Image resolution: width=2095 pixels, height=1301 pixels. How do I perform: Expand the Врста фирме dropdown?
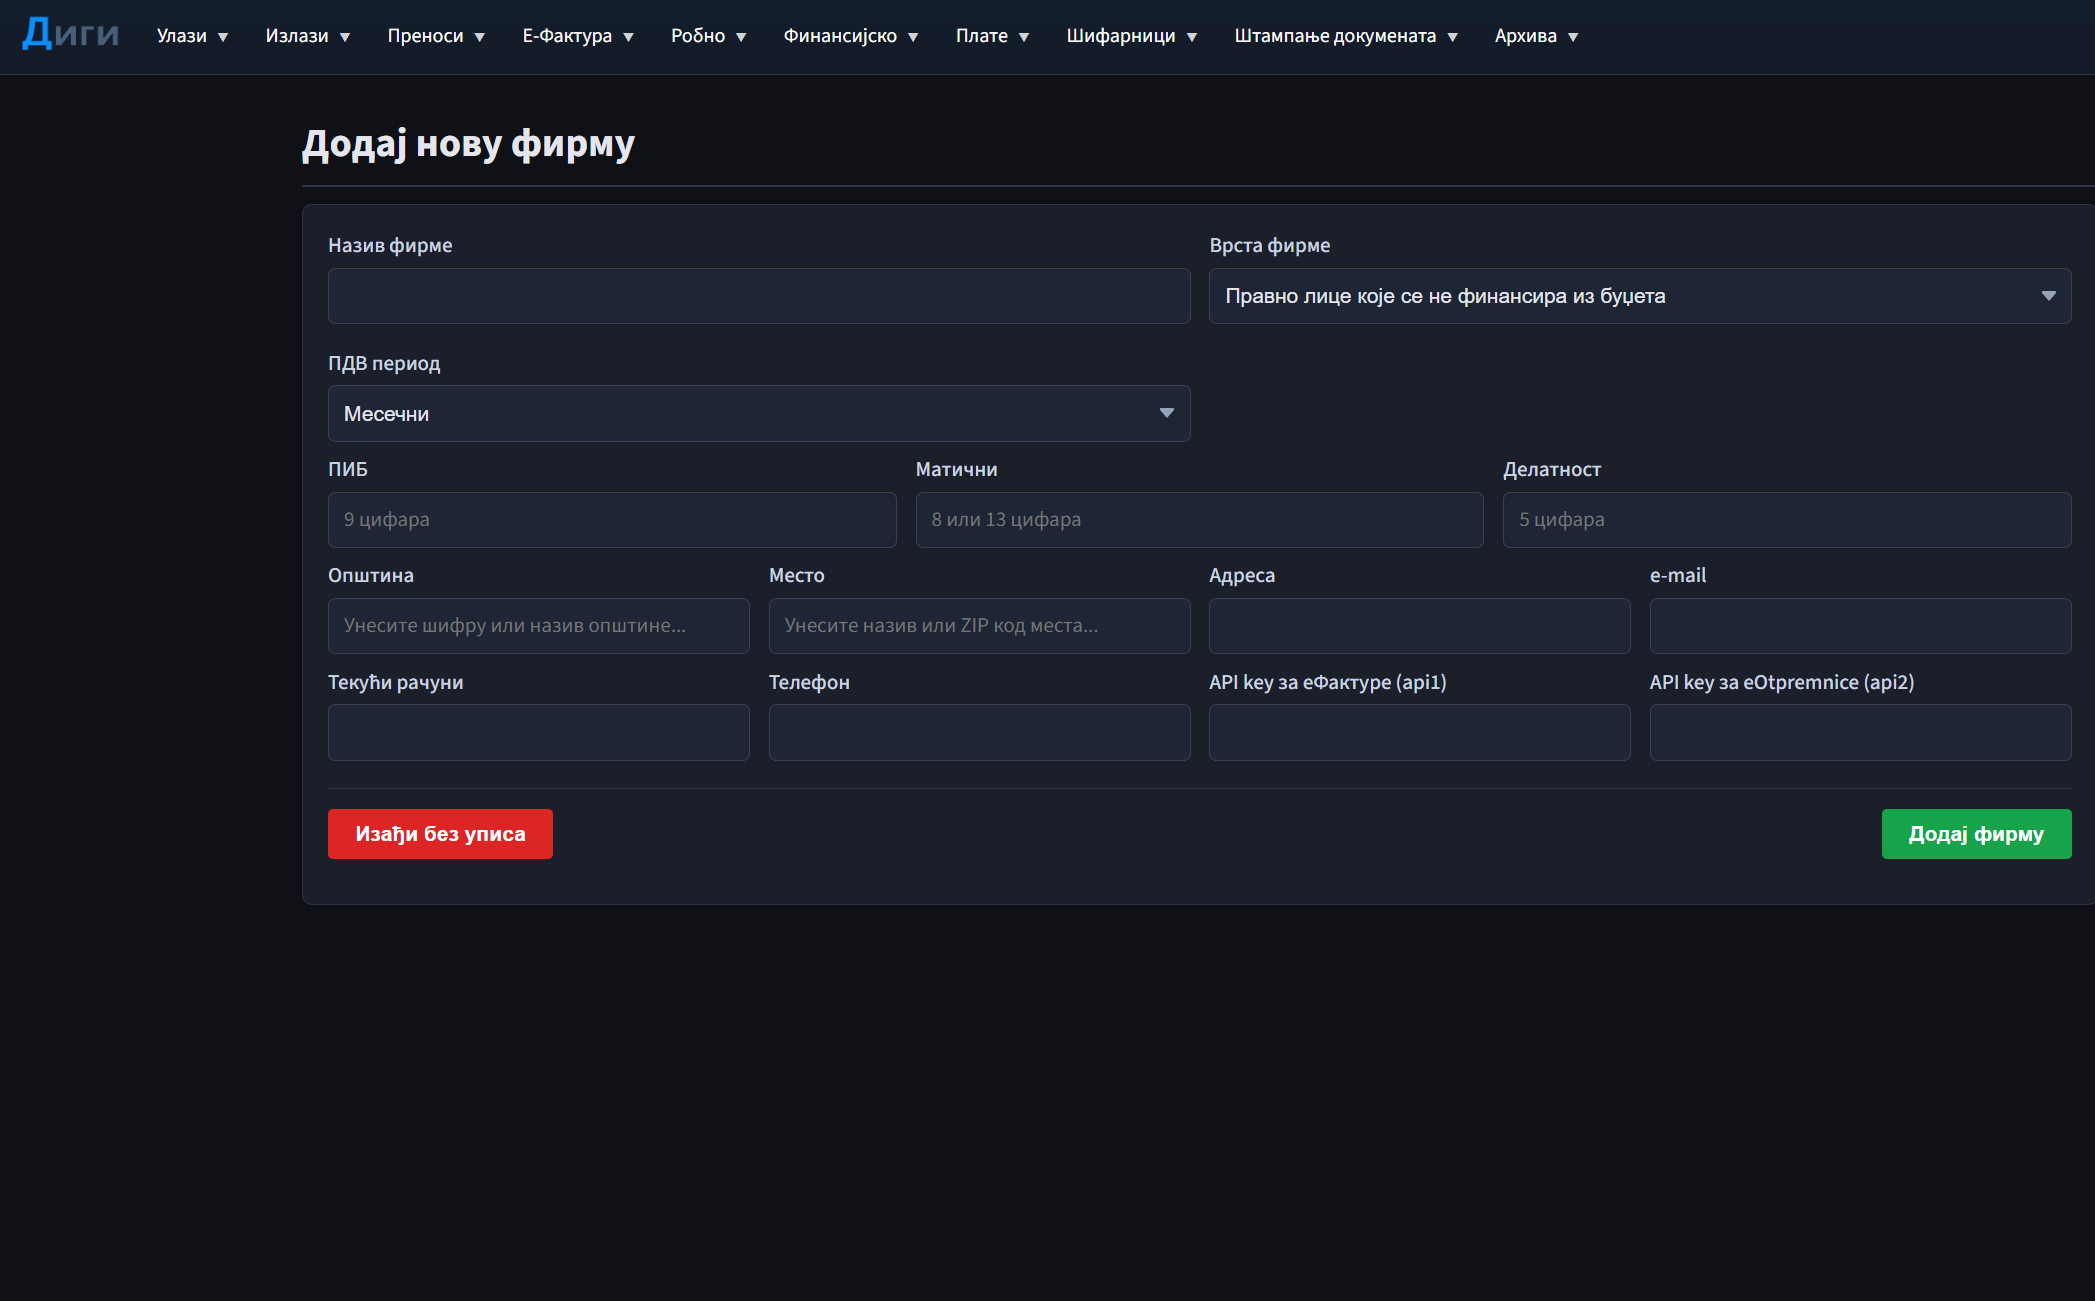click(x=1640, y=296)
